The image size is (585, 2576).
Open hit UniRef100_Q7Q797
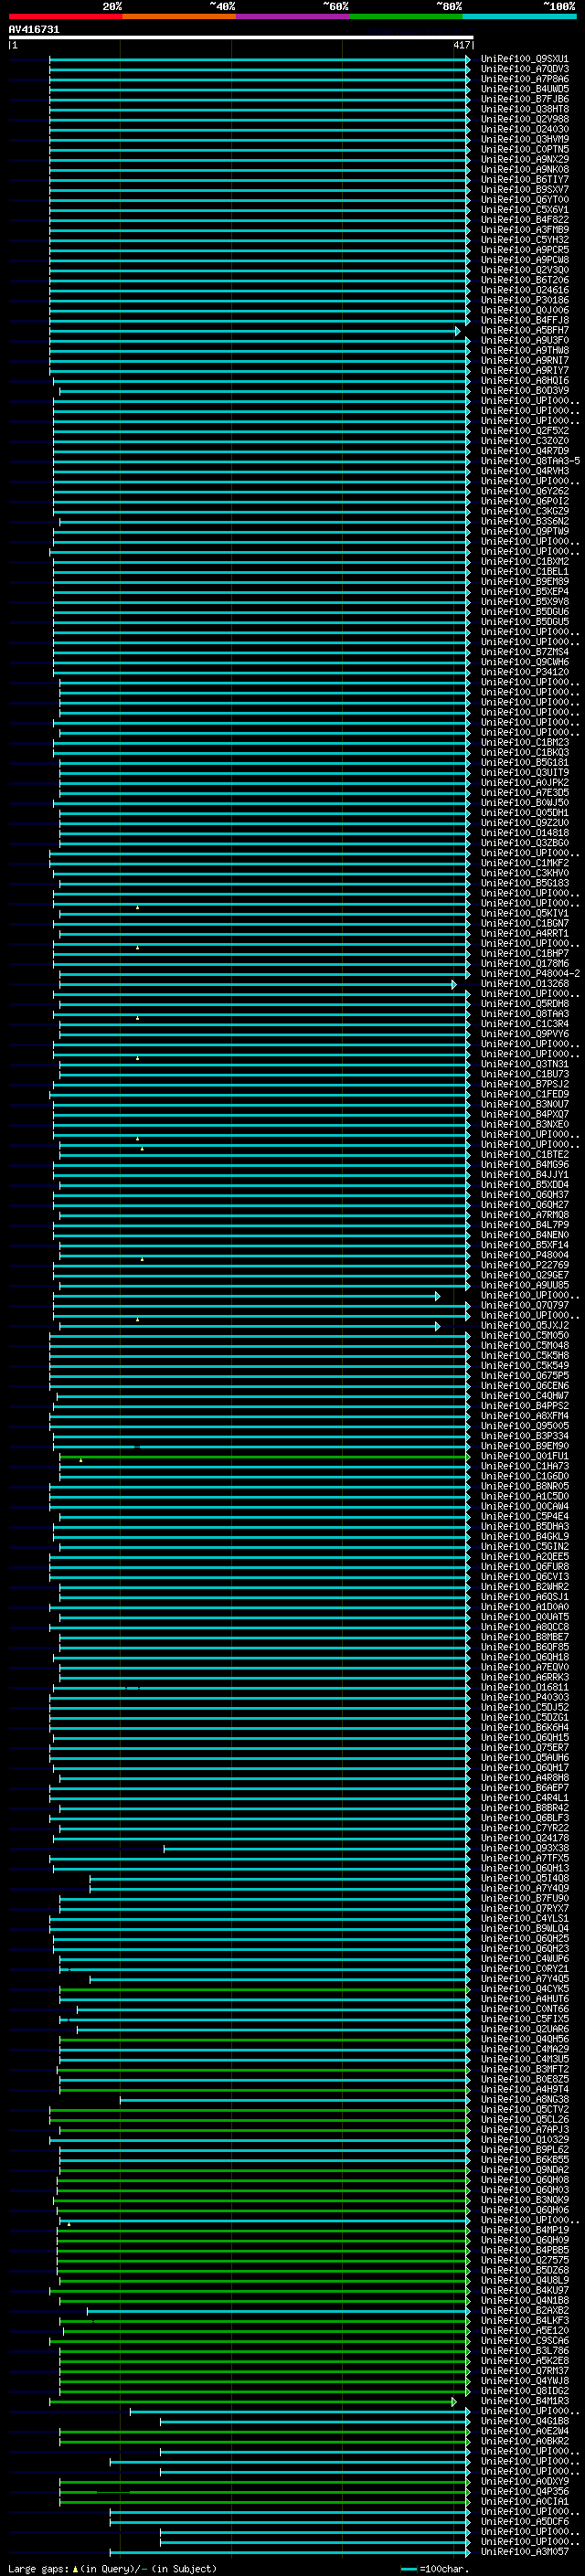(524, 1306)
